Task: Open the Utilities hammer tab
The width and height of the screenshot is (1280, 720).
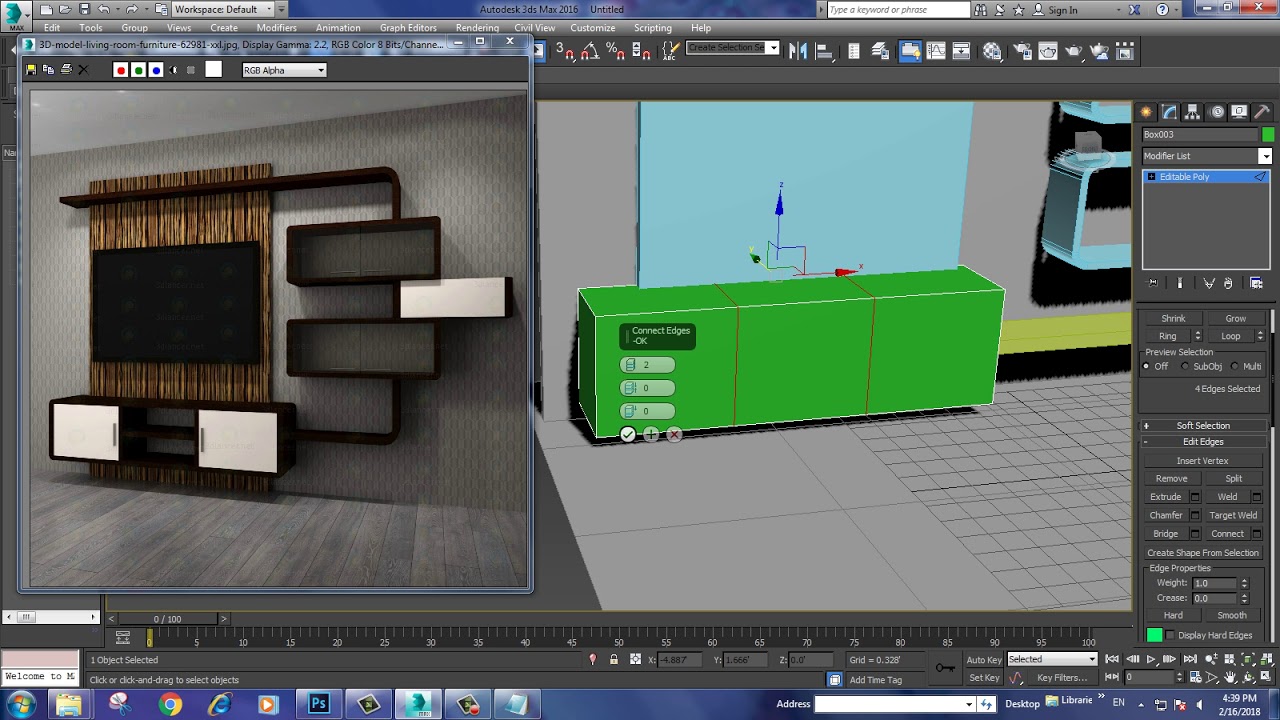Action: pos(1262,112)
